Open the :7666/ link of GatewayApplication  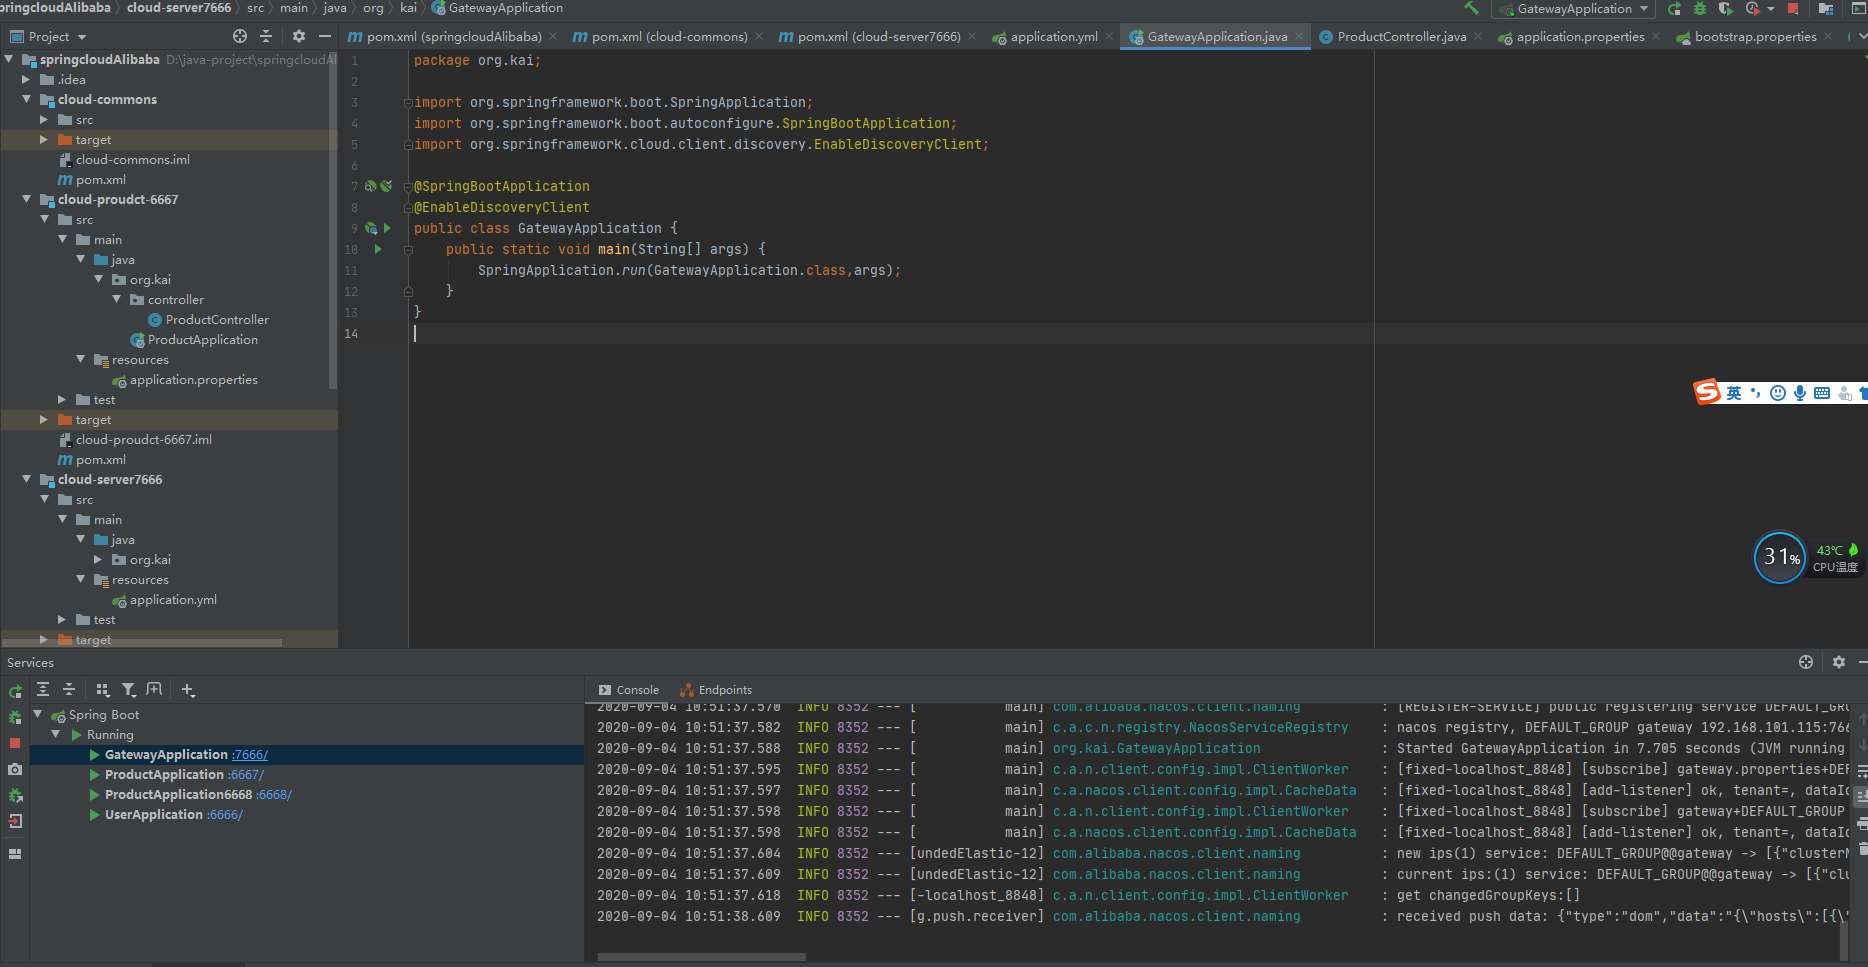pyautogui.click(x=250, y=755)
